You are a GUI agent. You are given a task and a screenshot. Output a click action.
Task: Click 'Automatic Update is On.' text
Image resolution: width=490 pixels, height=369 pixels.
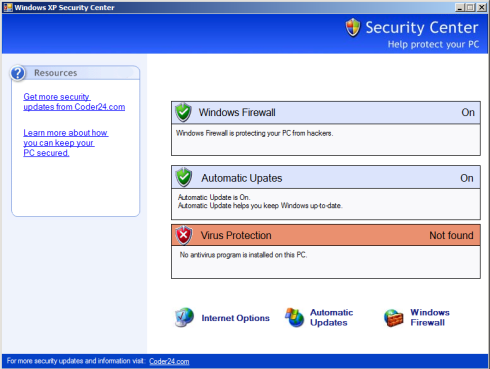pyautogui.click(x=214, y=197)
